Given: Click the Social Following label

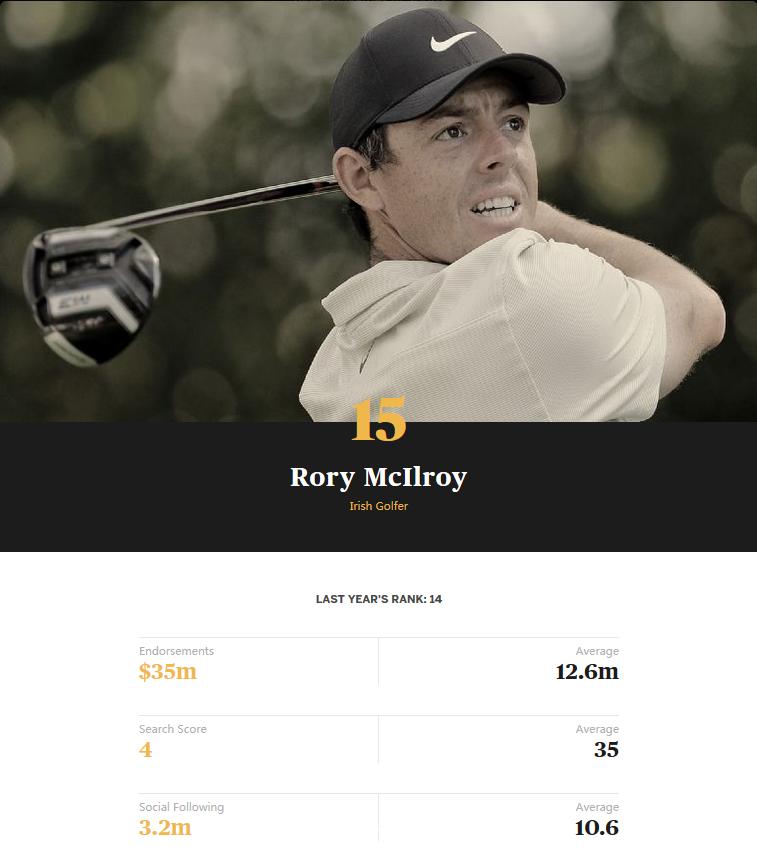Looking at the screenshot, I should [181, 807].
